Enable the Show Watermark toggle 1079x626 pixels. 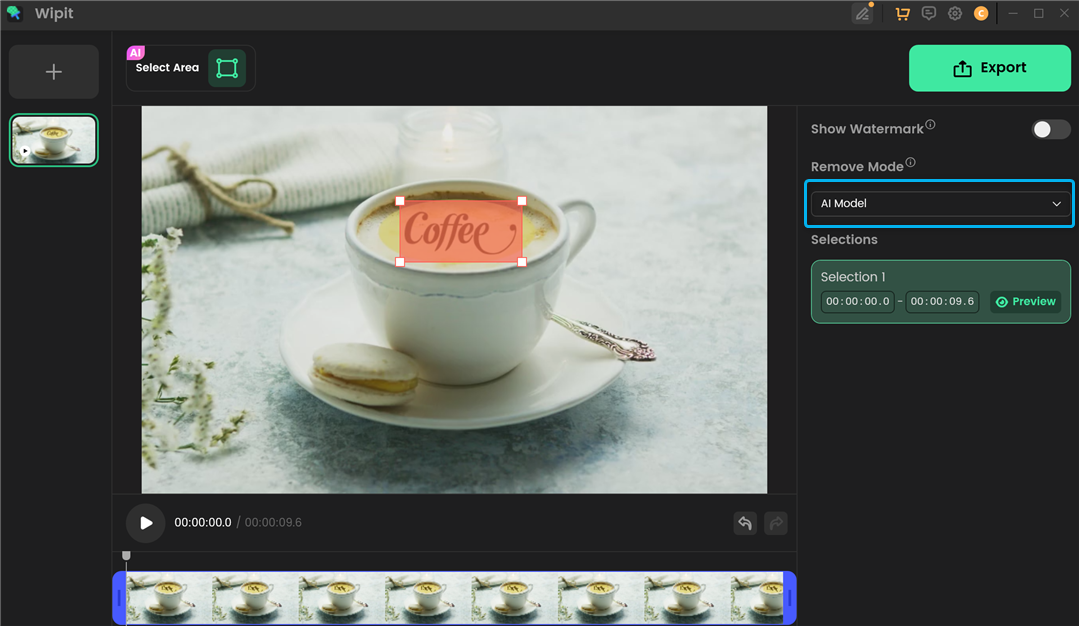[1050, 129]
